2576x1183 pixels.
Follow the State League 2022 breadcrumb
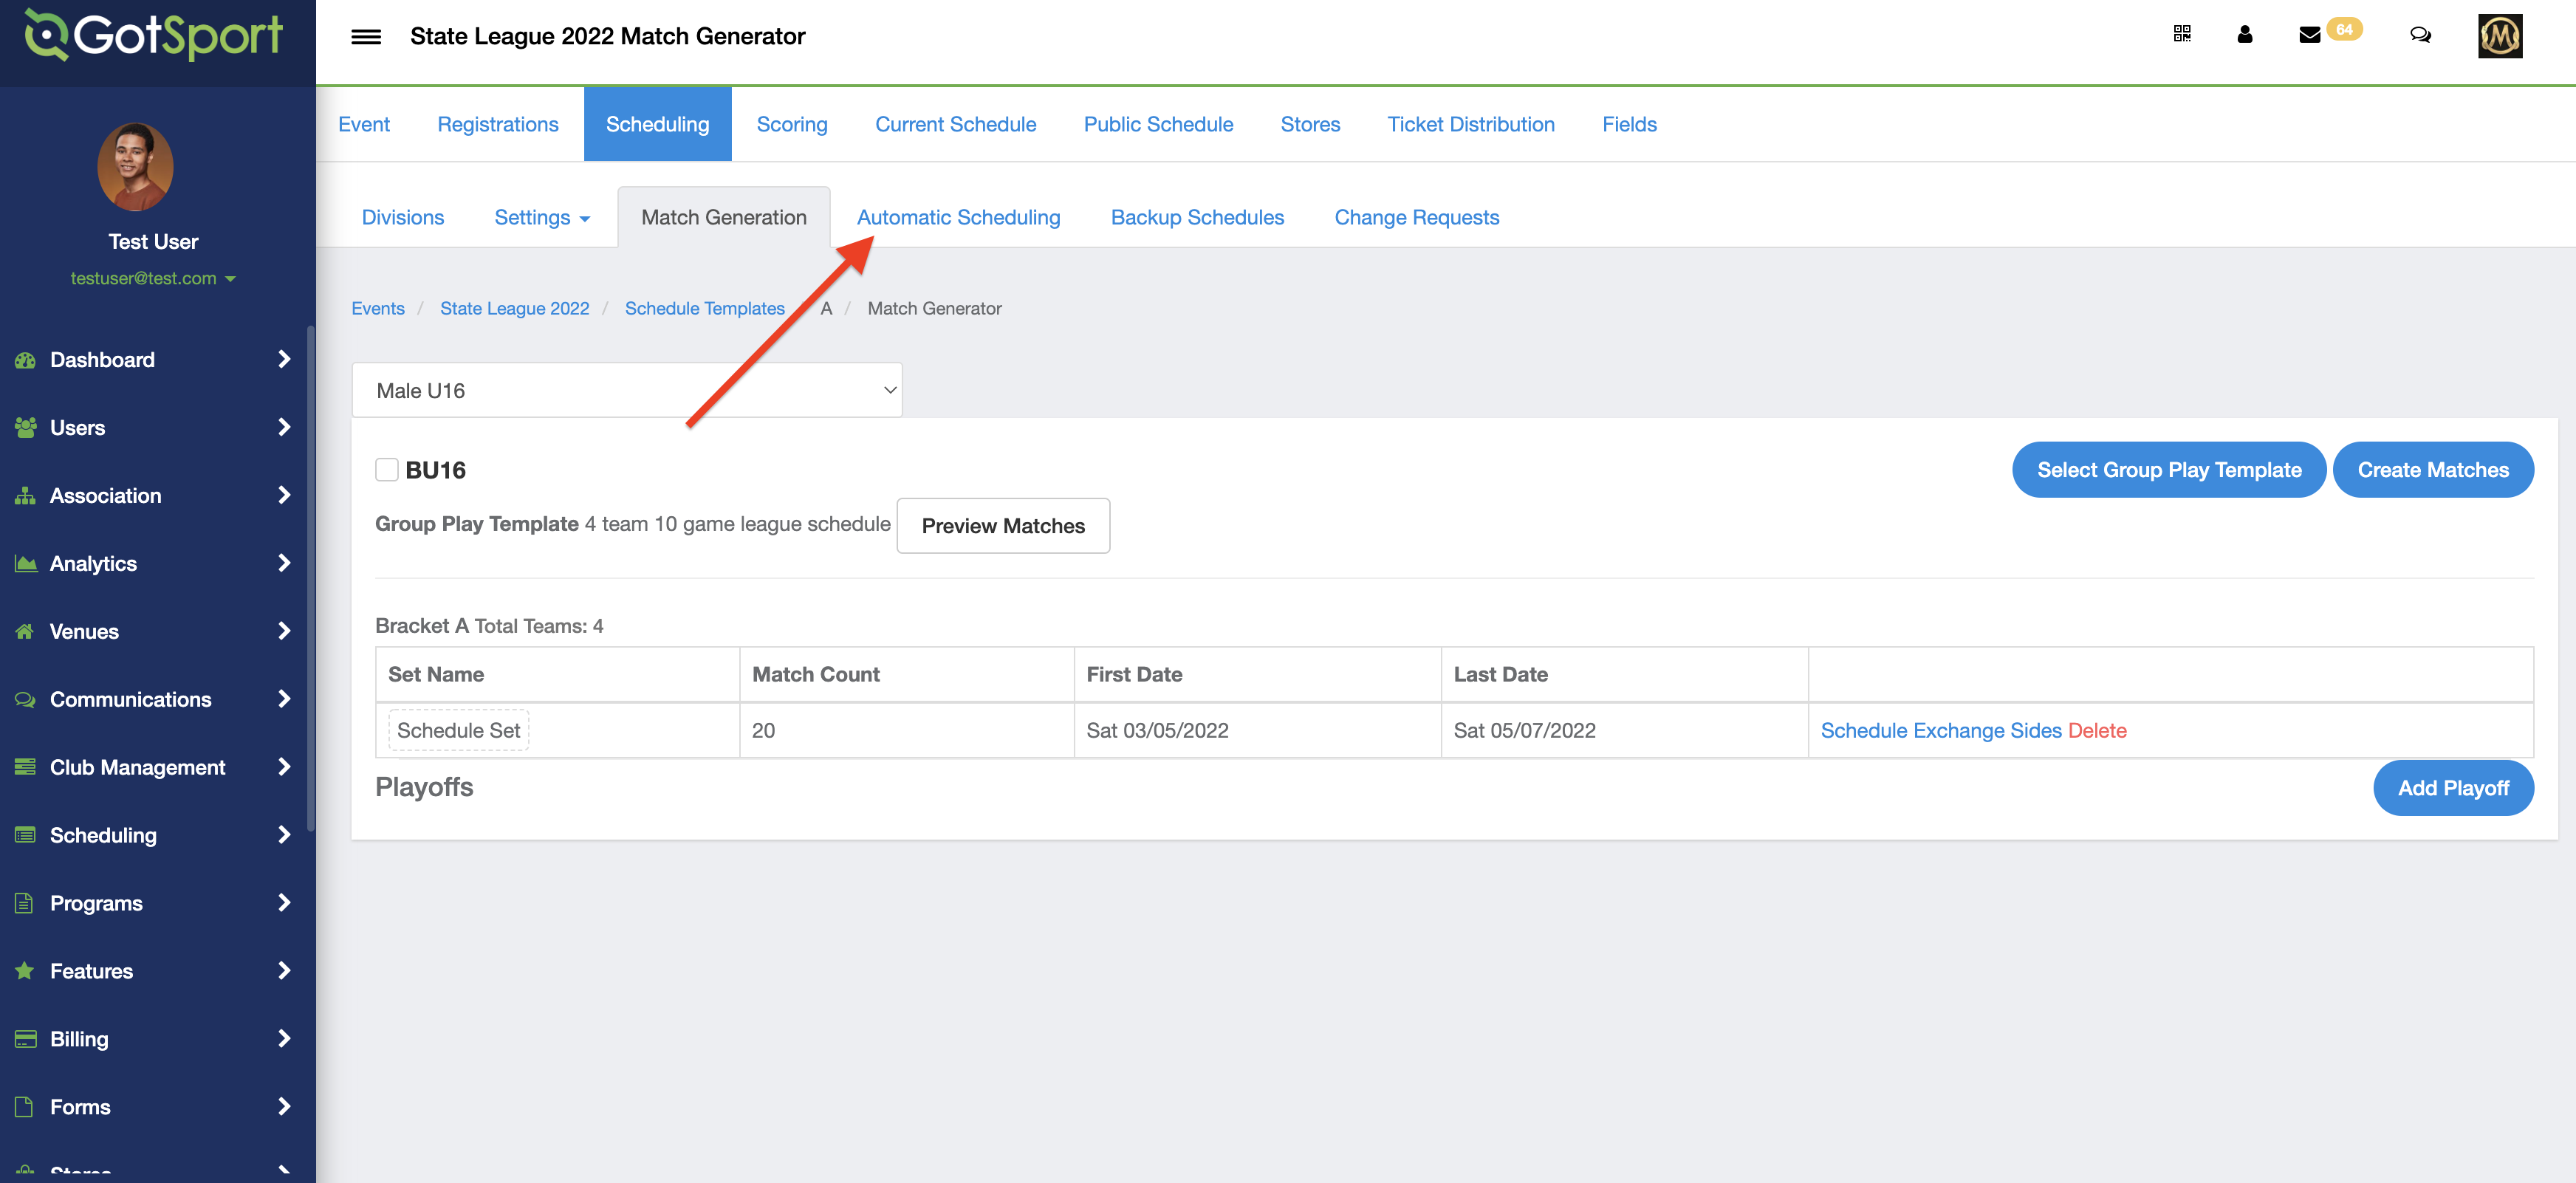[514, 308]
